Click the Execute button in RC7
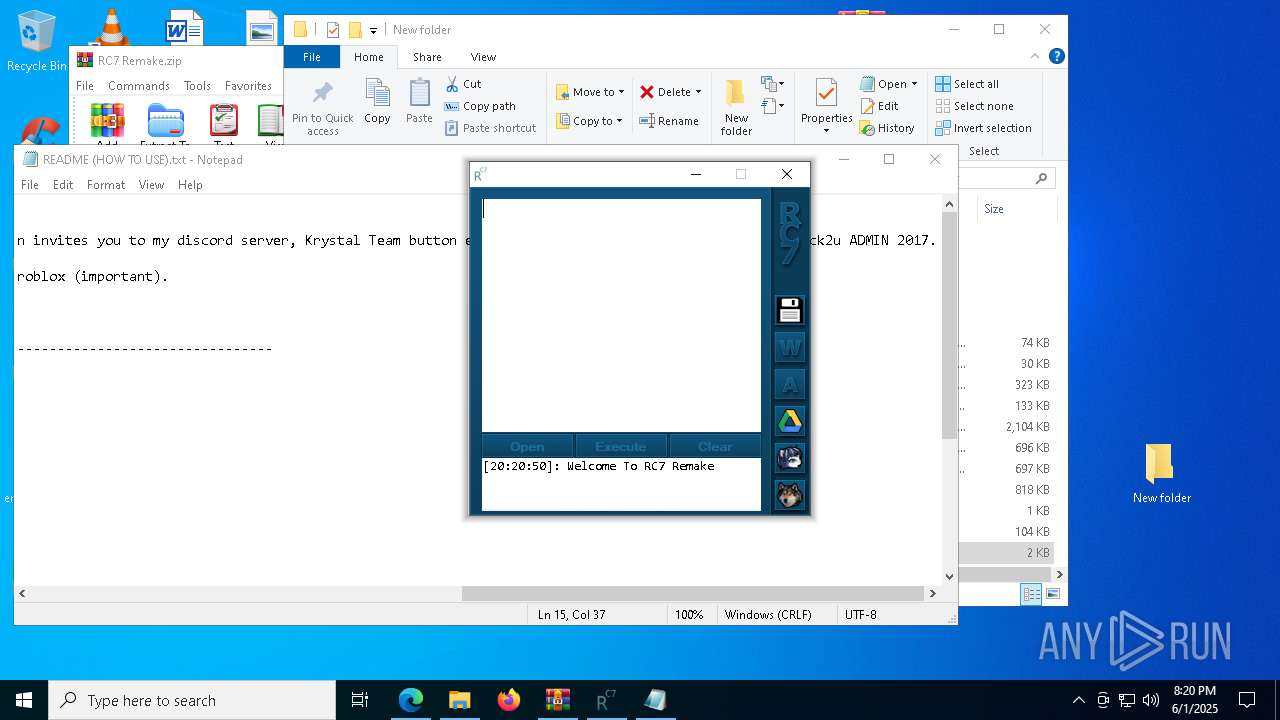The height and width of the screenshot is (720, 1280). pos(621,446)
